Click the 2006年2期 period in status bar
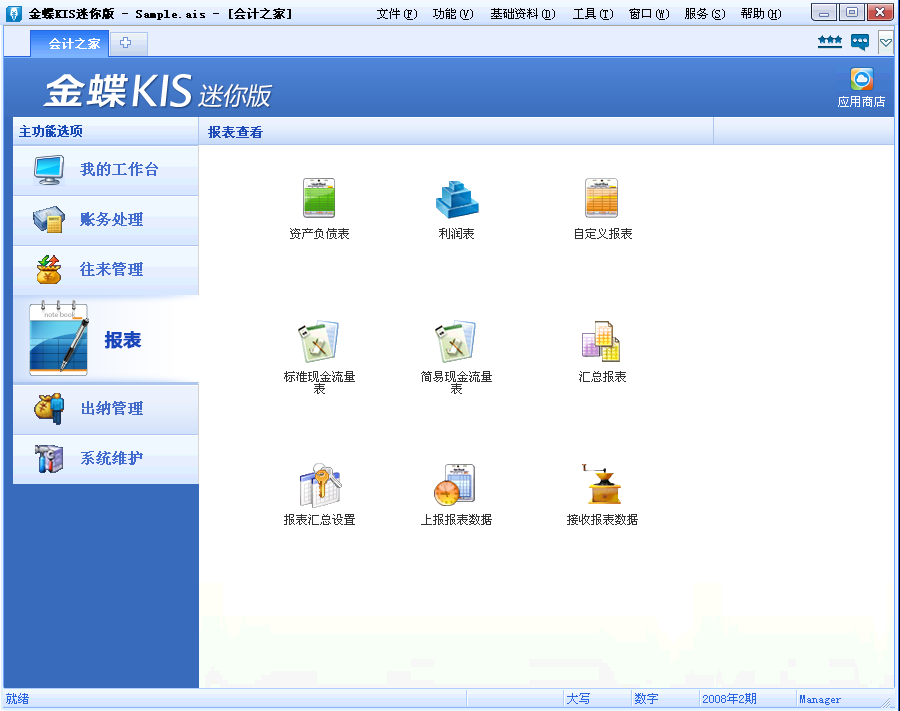The height and width of the screenshot is (711, 900). pos(729,699)
